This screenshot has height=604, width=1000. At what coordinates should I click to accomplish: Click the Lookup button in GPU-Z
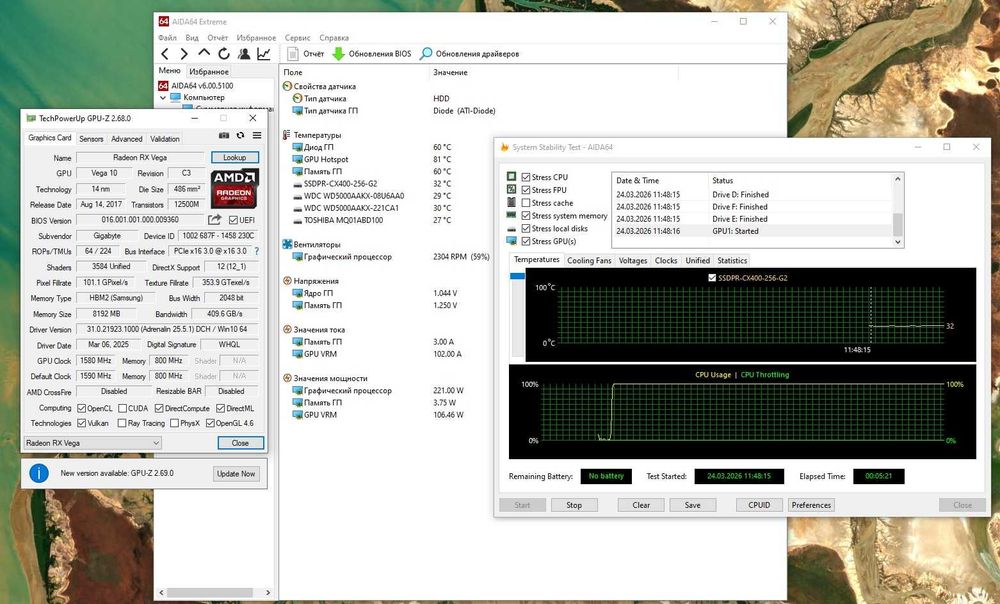235,158
